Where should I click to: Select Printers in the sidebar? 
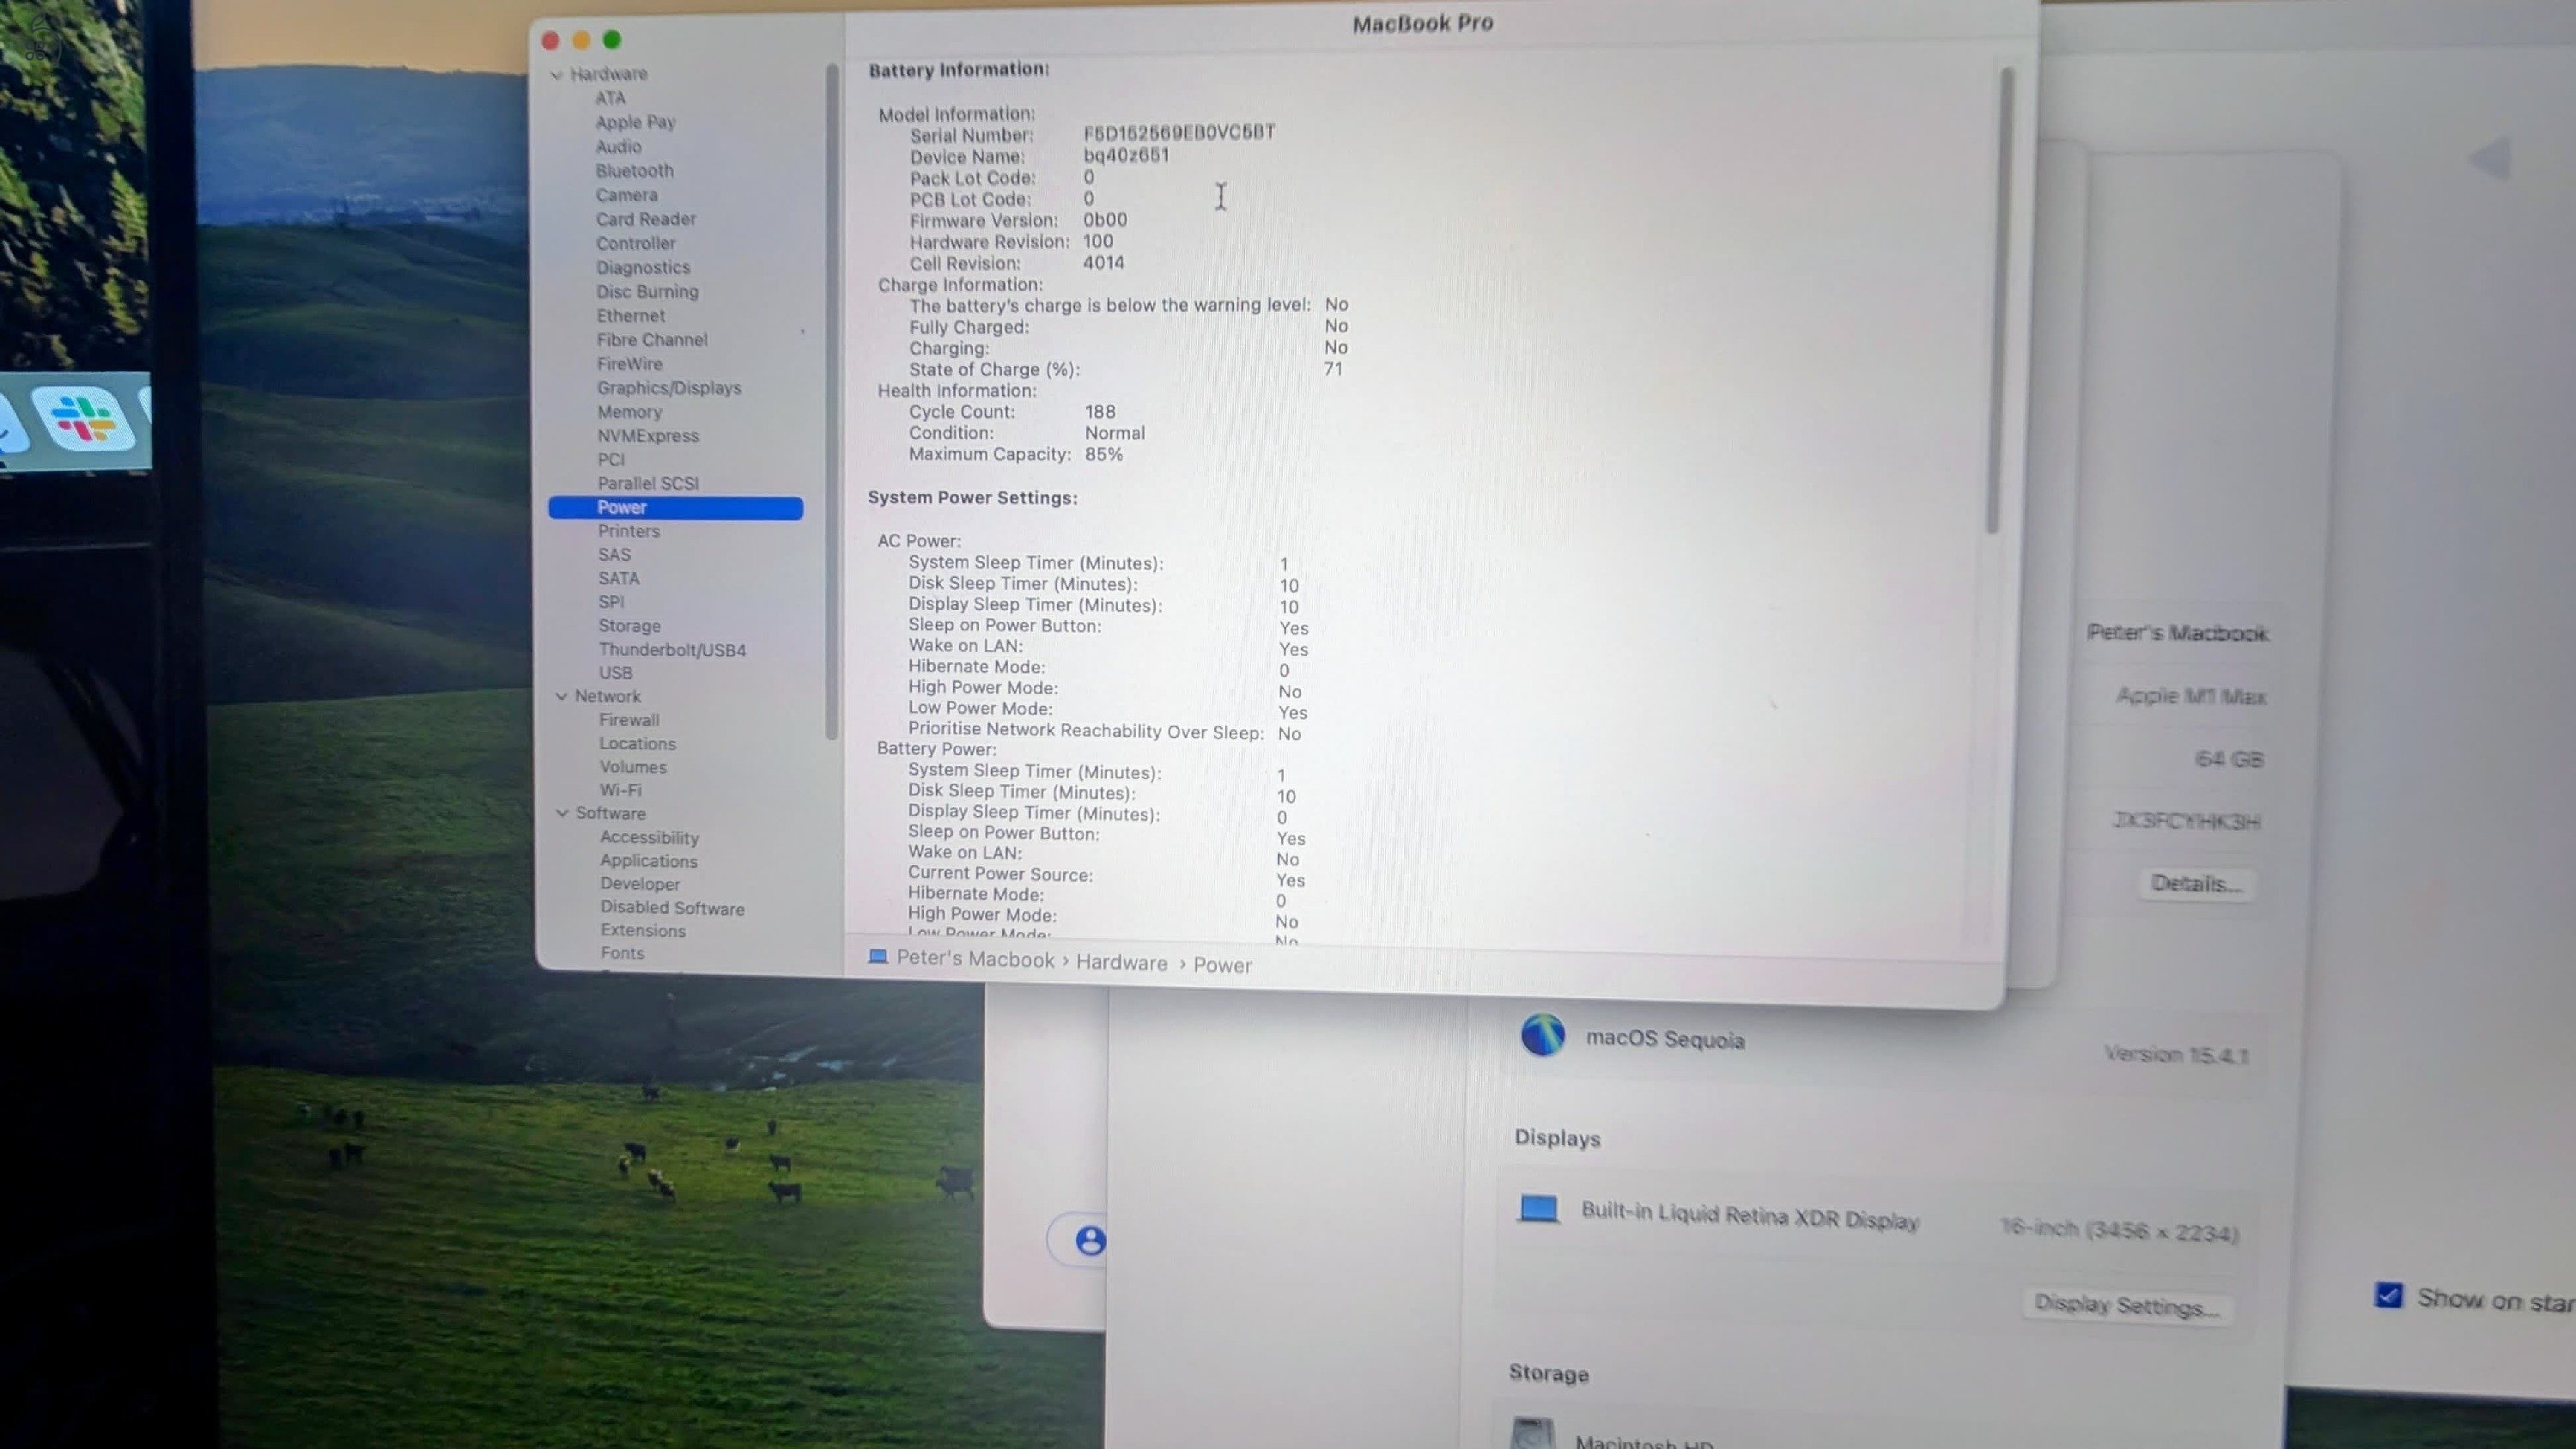pos(628,531)
